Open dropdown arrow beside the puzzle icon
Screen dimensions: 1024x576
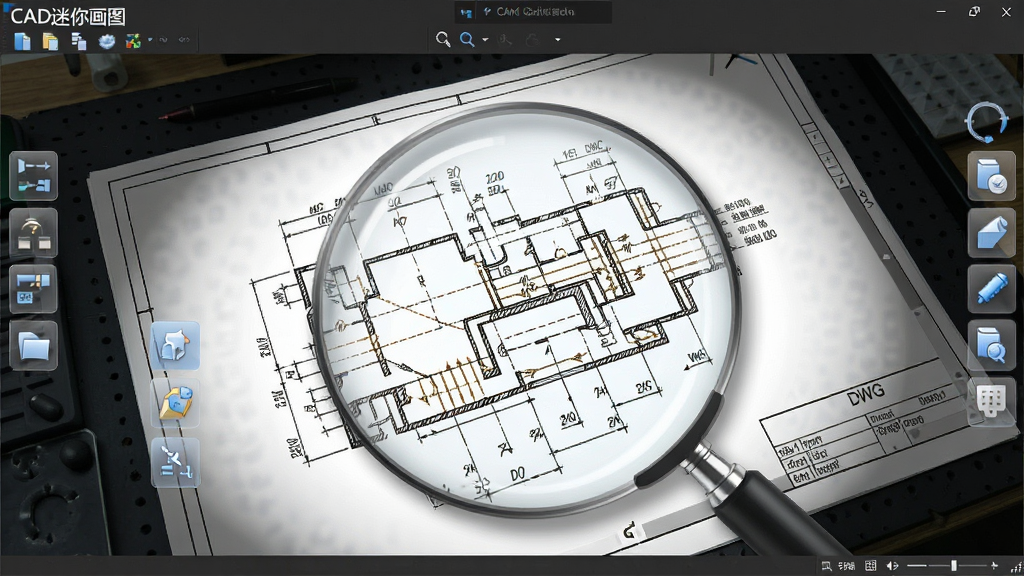click(x=150, y=40)
